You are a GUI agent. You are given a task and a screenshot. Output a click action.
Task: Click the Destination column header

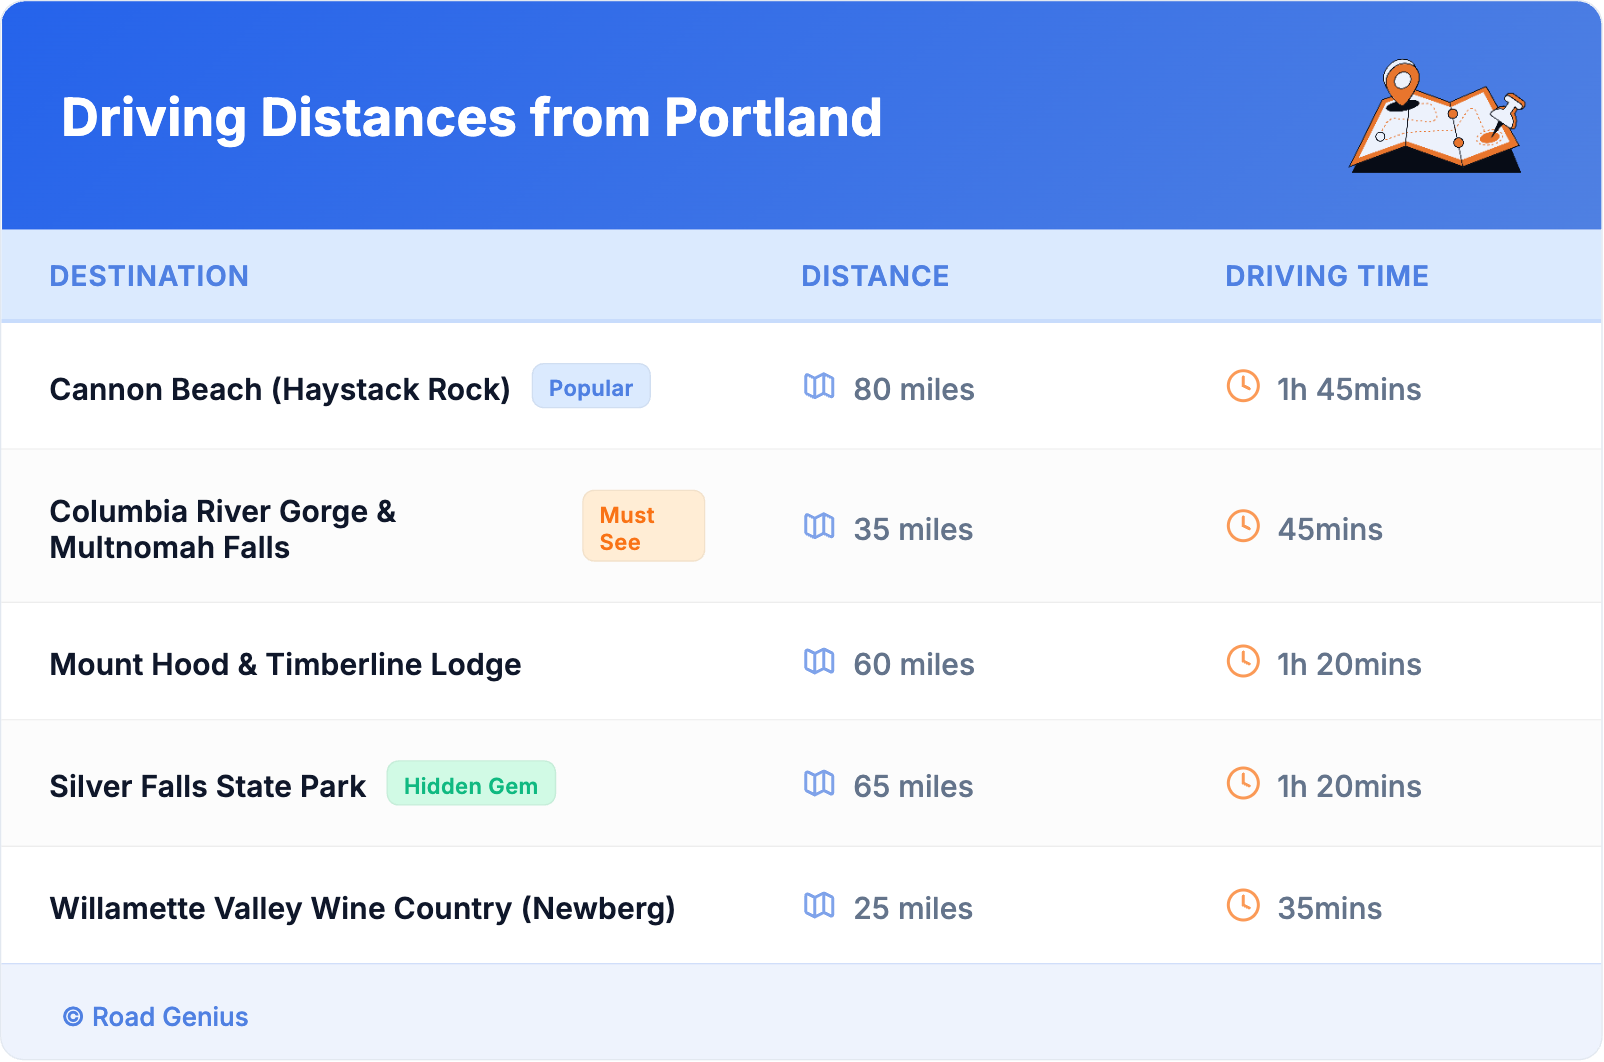(149, 276)
